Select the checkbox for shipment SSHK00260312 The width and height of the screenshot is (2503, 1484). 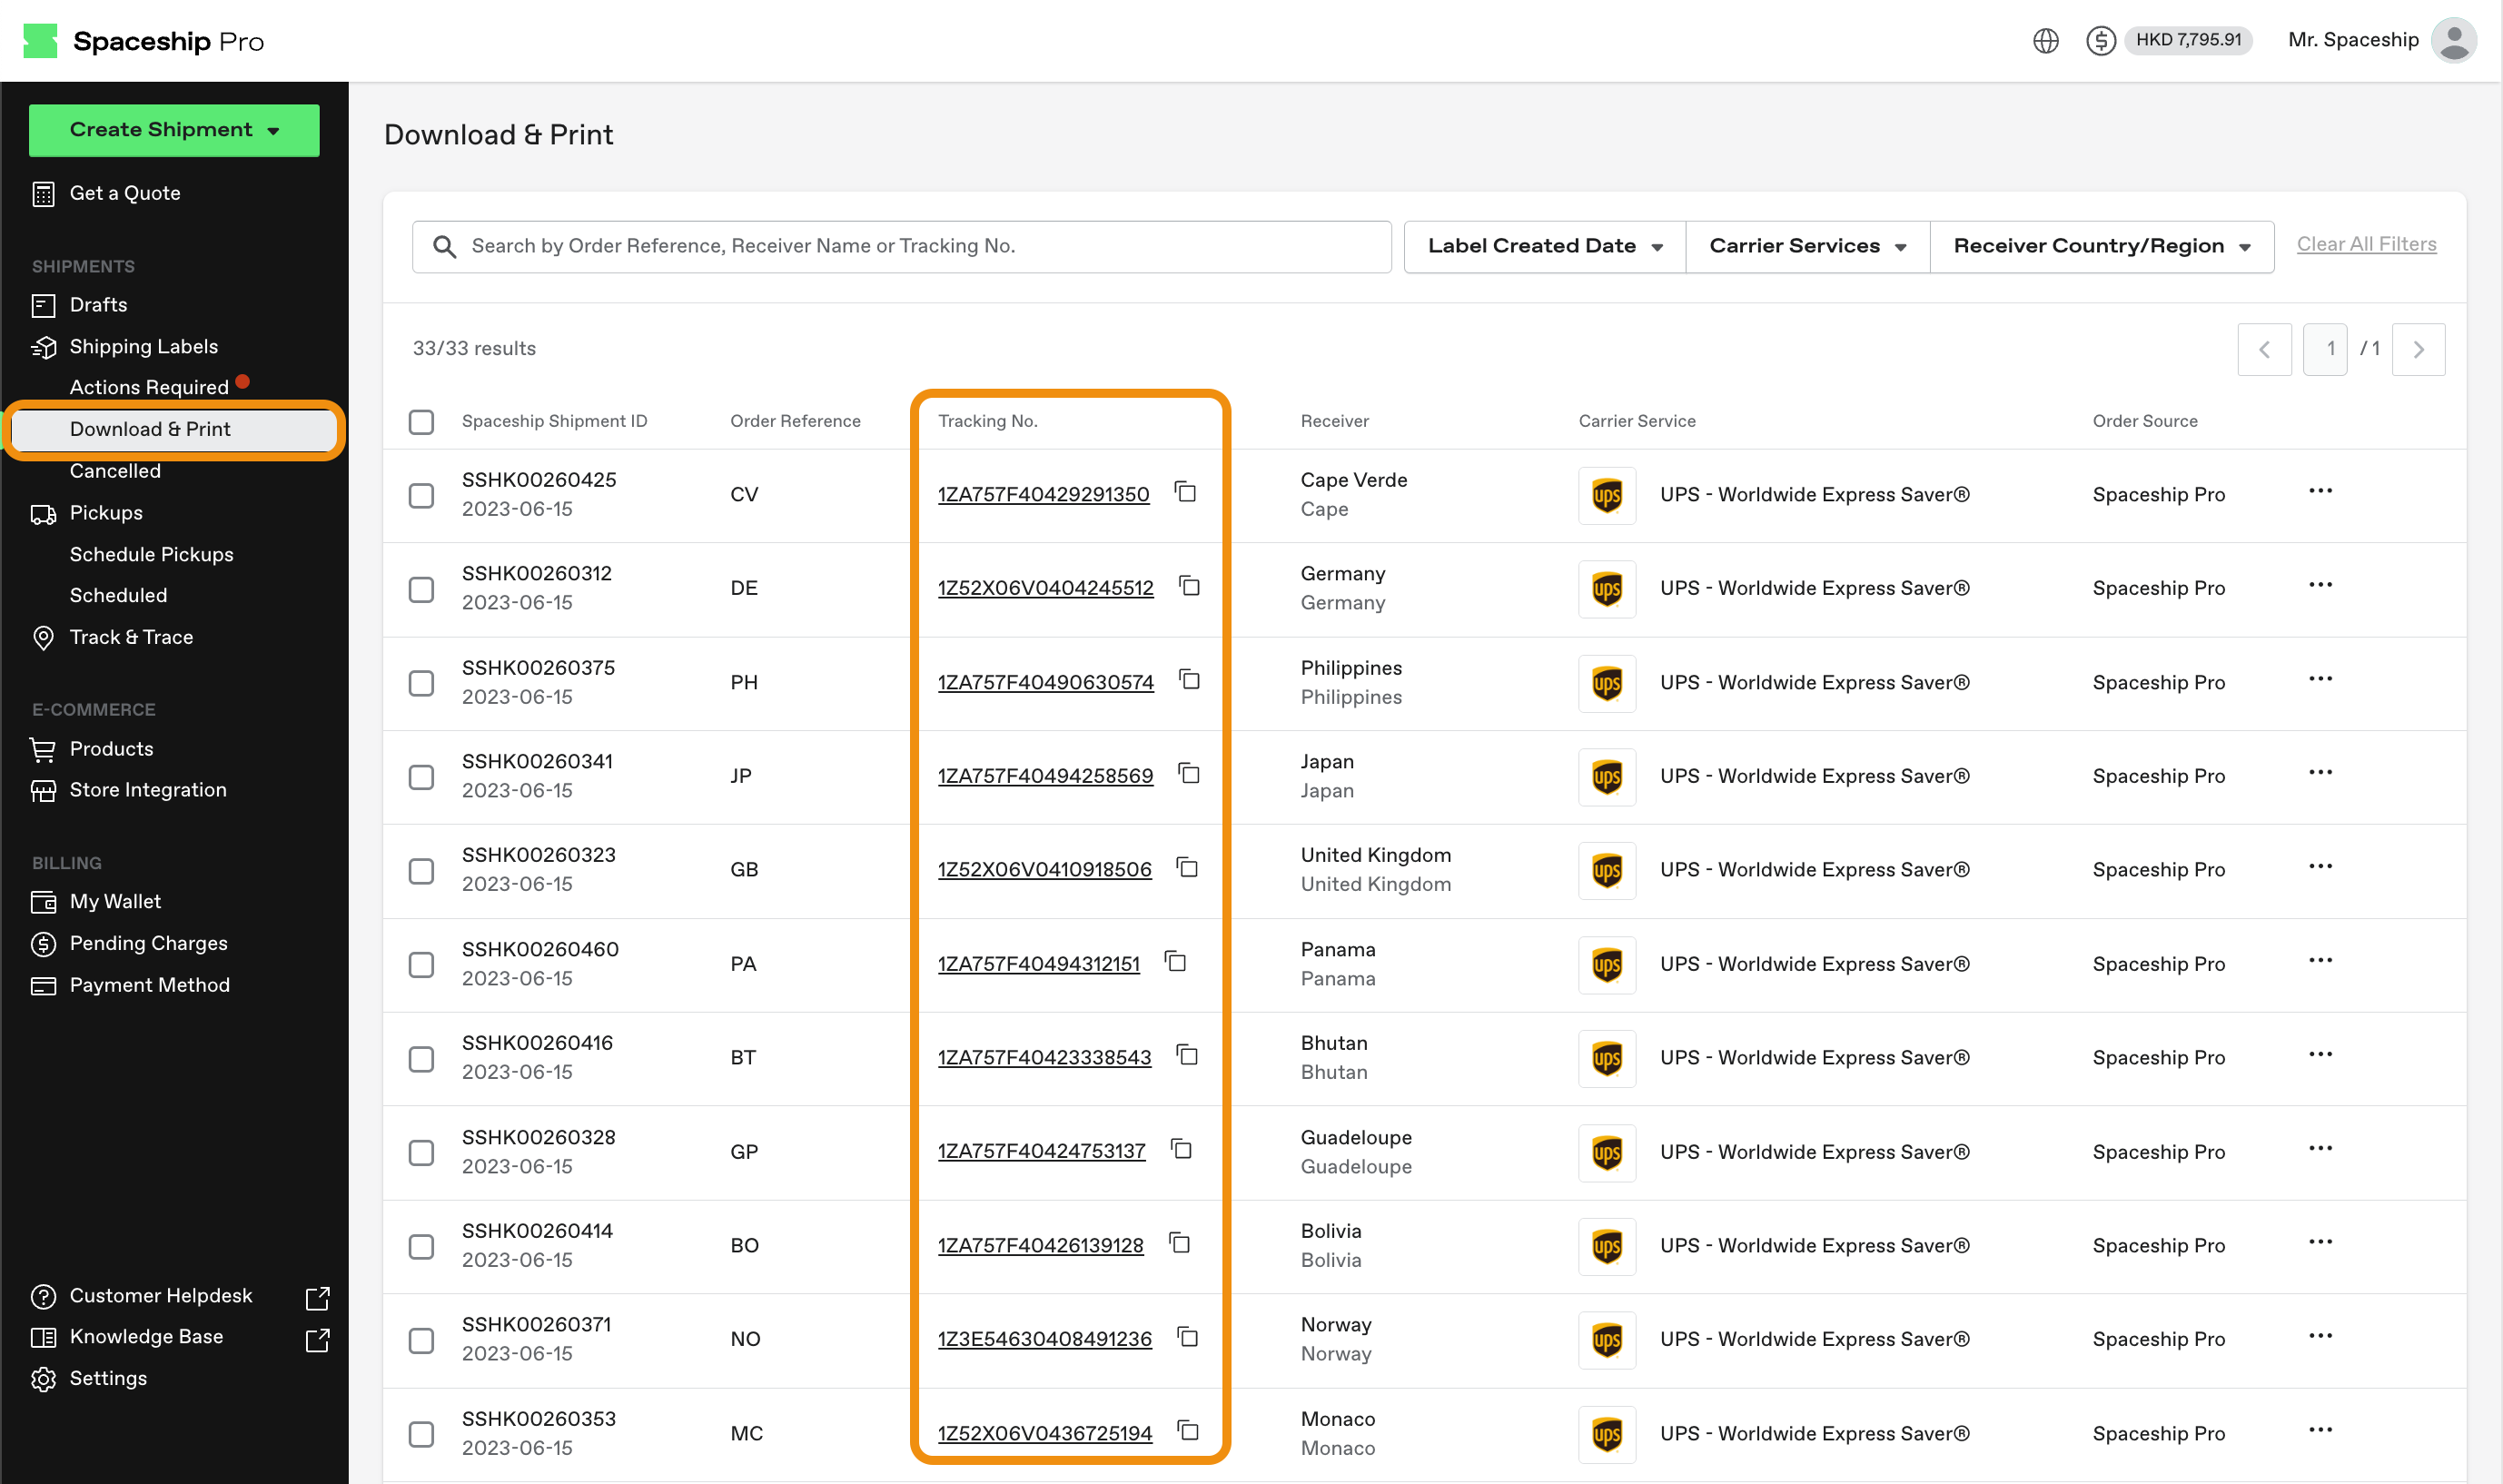coord(421,590)
